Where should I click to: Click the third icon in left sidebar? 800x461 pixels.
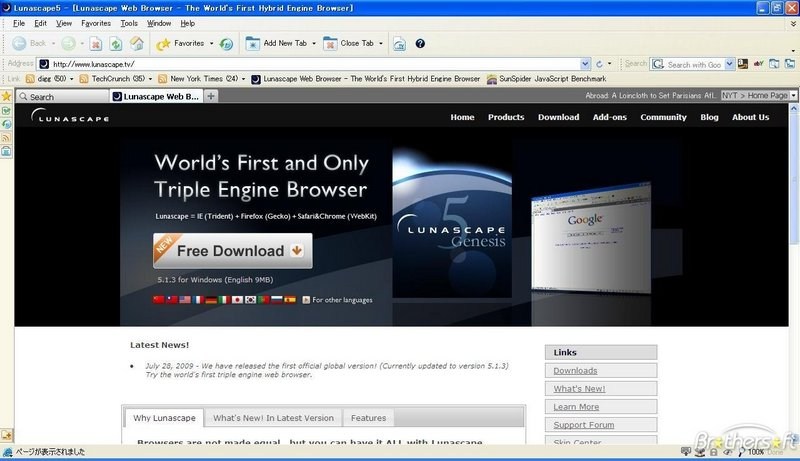[x=6, y=124]
